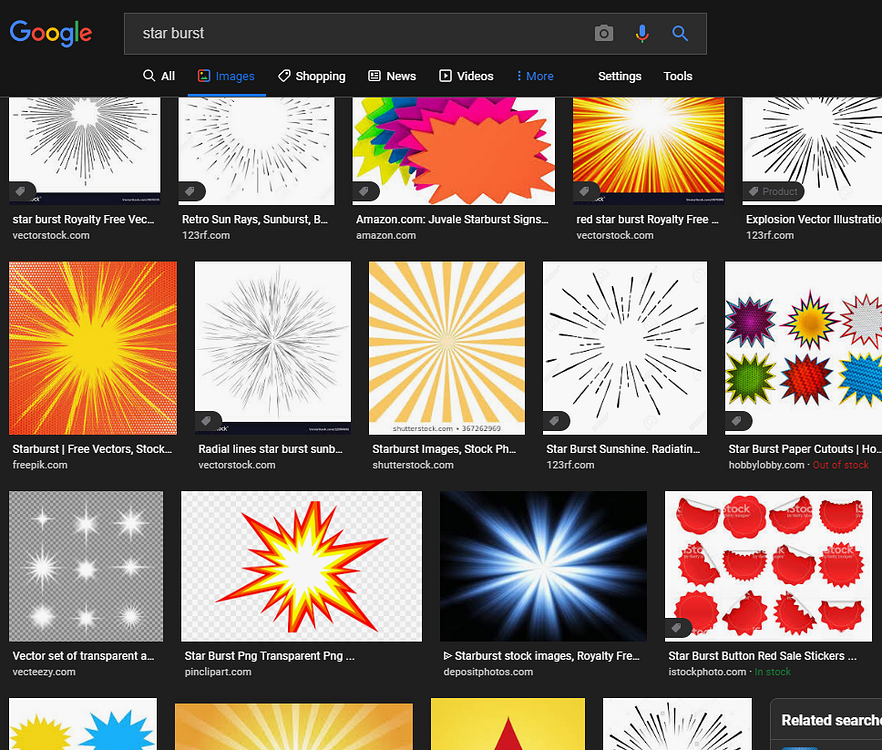Click the tag icon on the freepik Starburst thumbnail
The image size is (882, 750).
pos(22,421)
